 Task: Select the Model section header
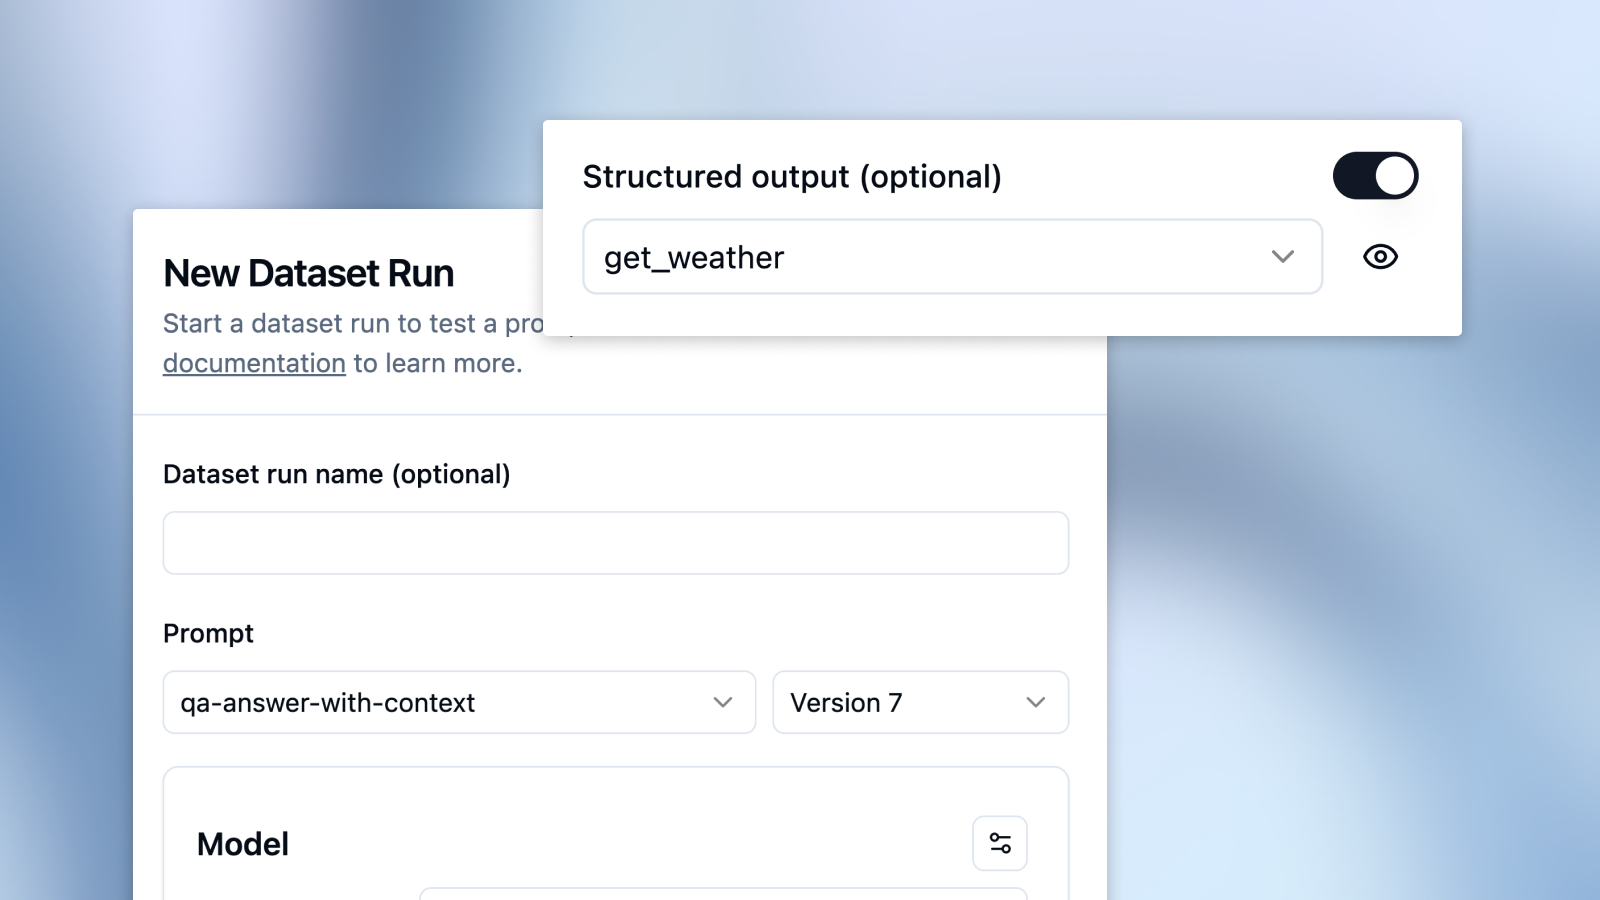click(x=242, y=843)
